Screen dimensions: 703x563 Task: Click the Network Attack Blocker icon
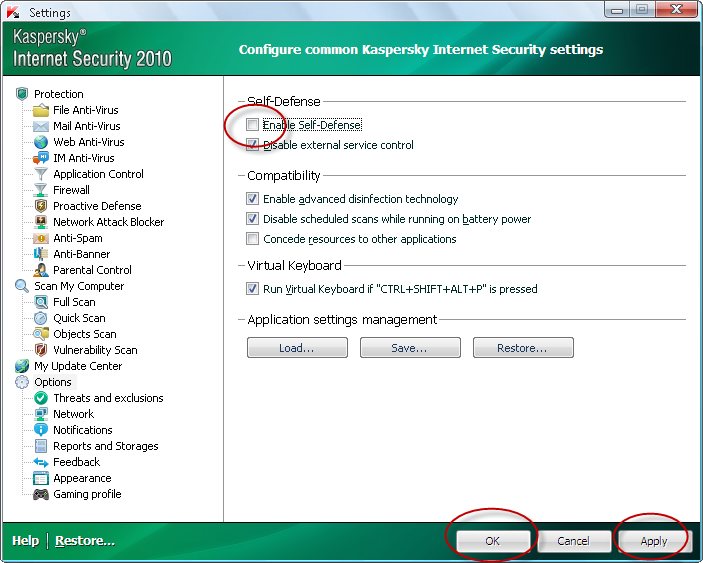[x=41, y=222]
